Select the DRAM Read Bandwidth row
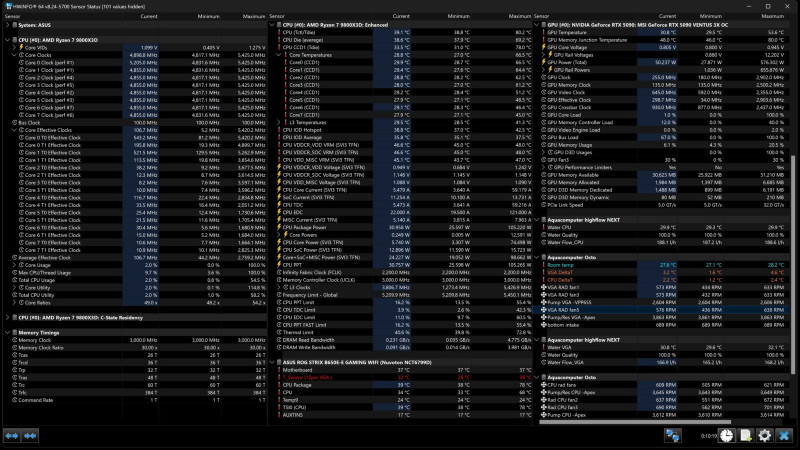This screenshot has width=800, height=450. coord(401,340)
